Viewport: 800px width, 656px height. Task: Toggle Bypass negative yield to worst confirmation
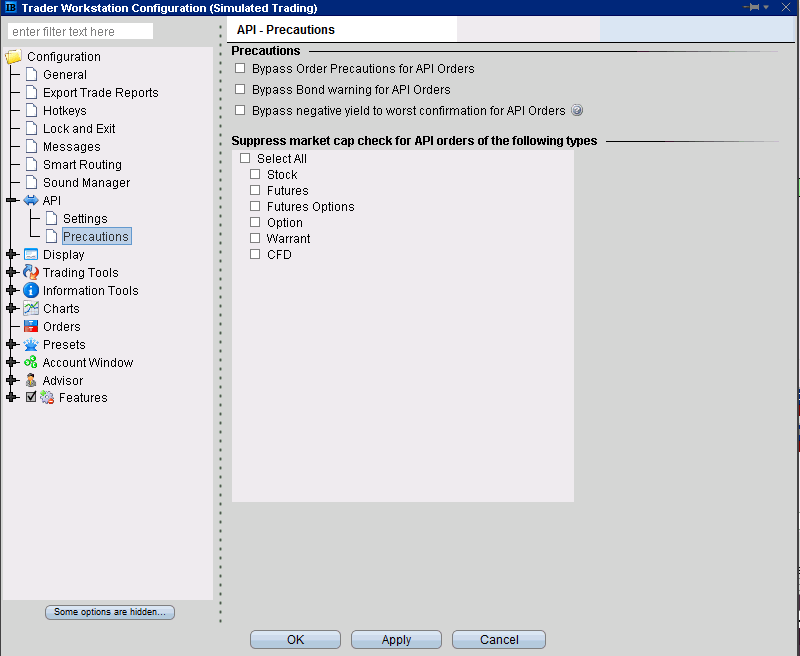pos(240,110)
